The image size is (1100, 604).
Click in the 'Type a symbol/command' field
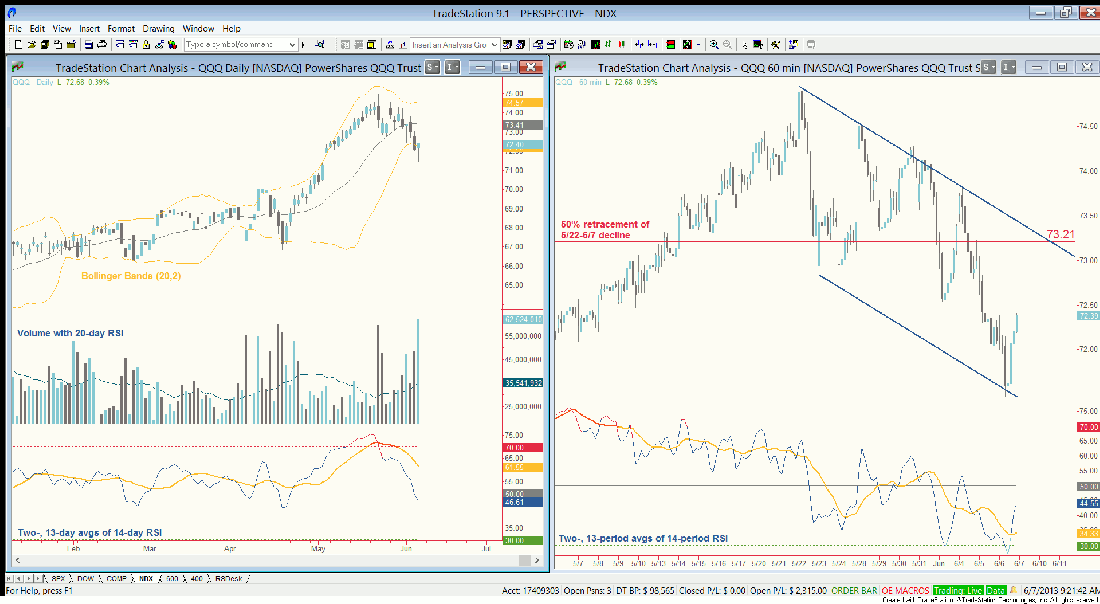pyautogui.click(x=233, y=45)
